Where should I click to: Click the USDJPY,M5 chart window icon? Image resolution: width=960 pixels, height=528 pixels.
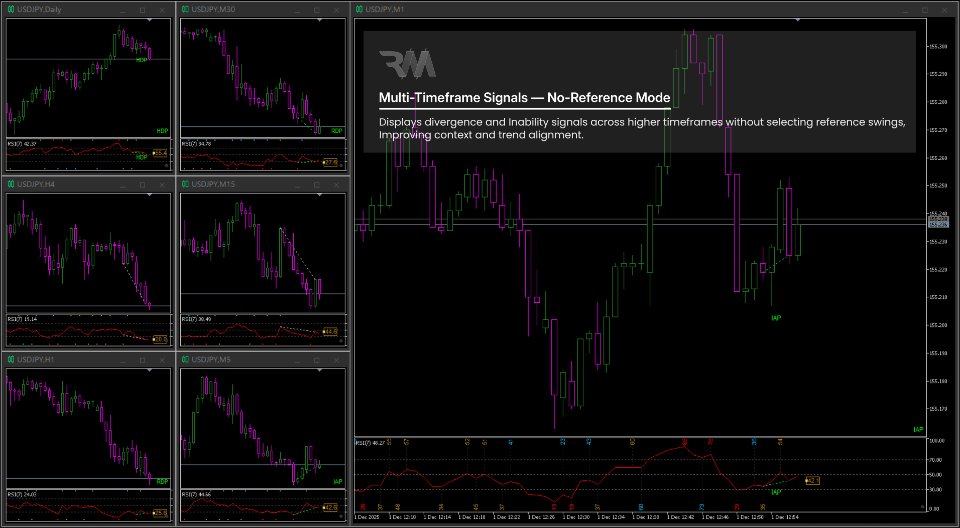coord(186,359)
